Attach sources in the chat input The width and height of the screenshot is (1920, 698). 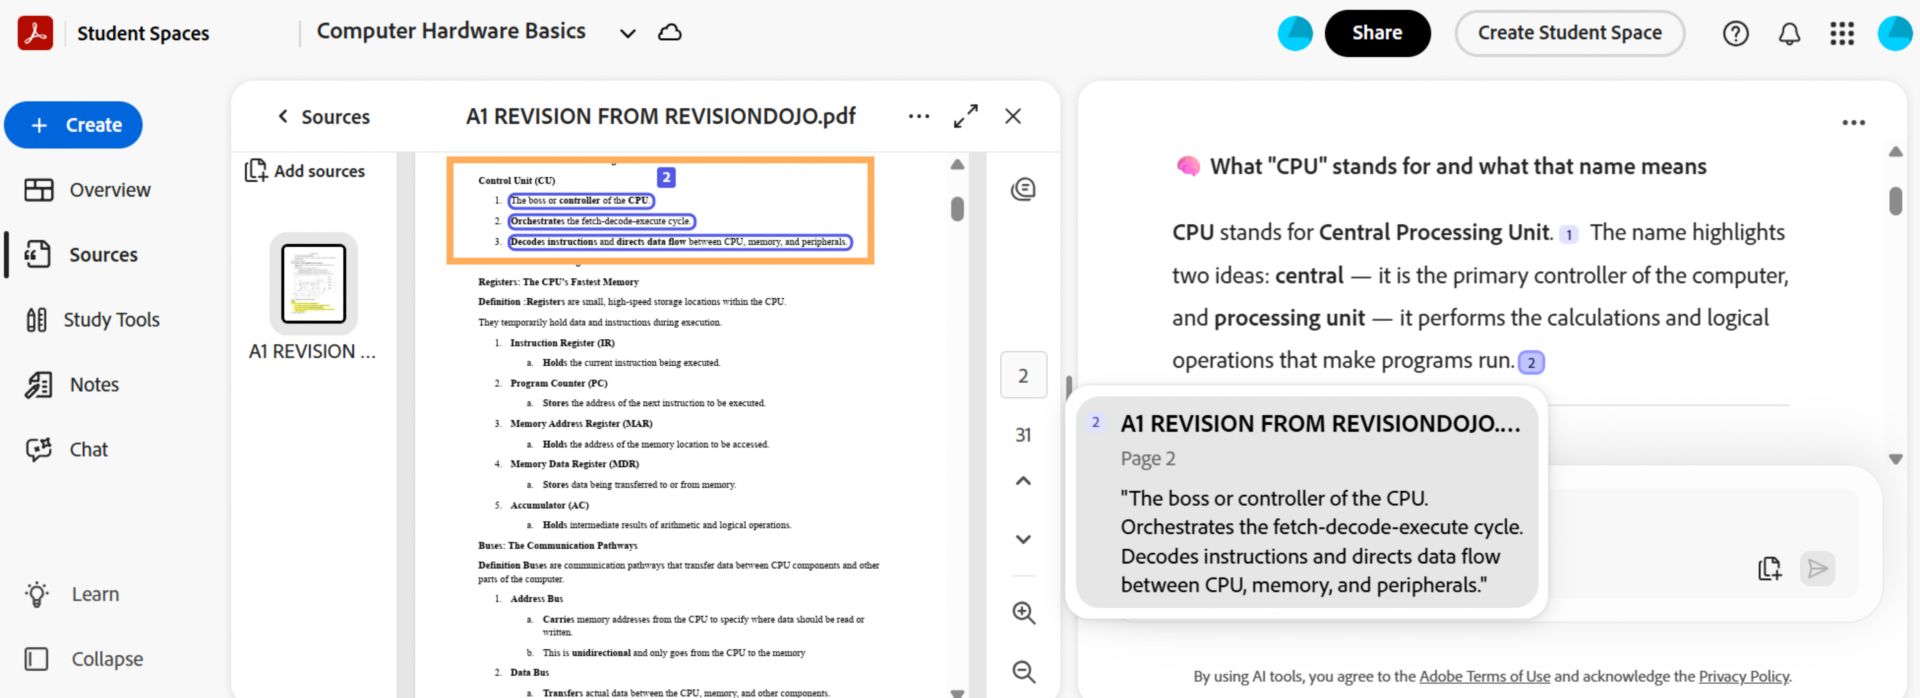point(1769,569)
